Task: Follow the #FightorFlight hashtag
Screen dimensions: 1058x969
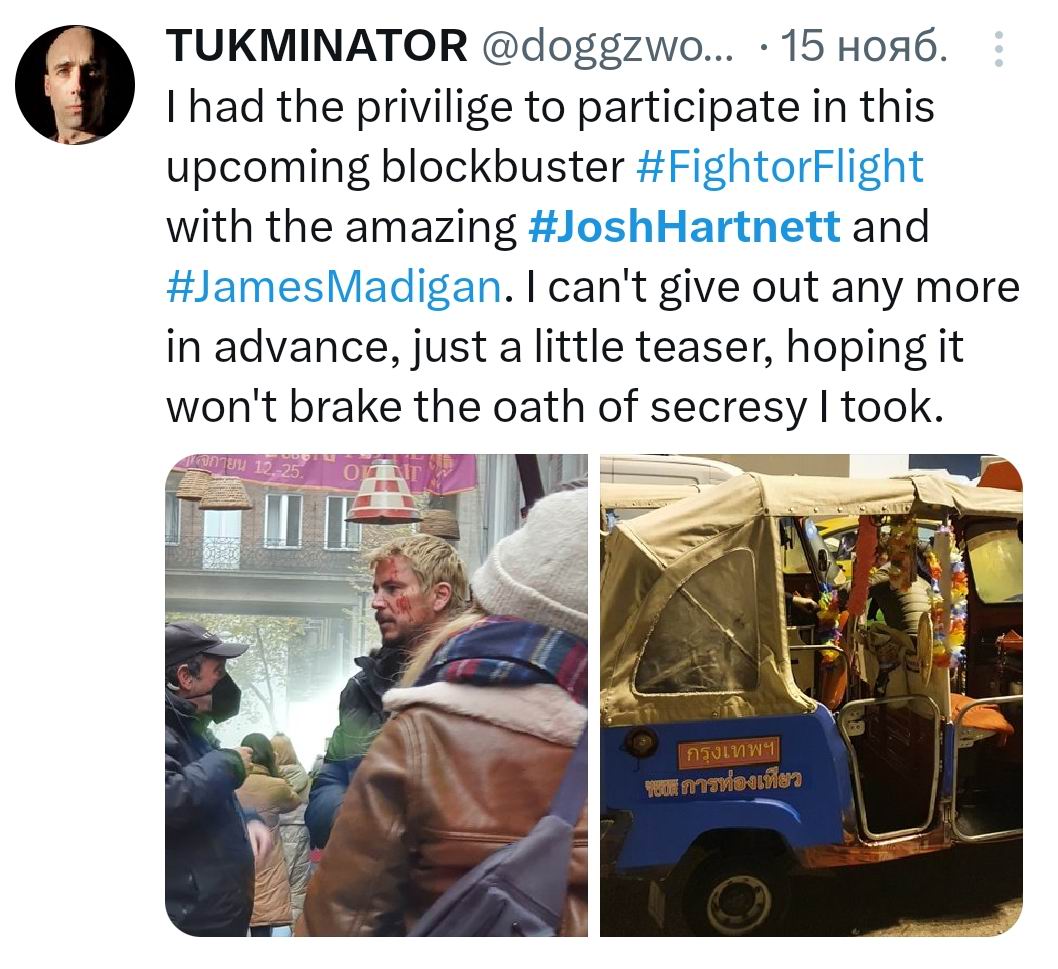Action: coord(779,166)
